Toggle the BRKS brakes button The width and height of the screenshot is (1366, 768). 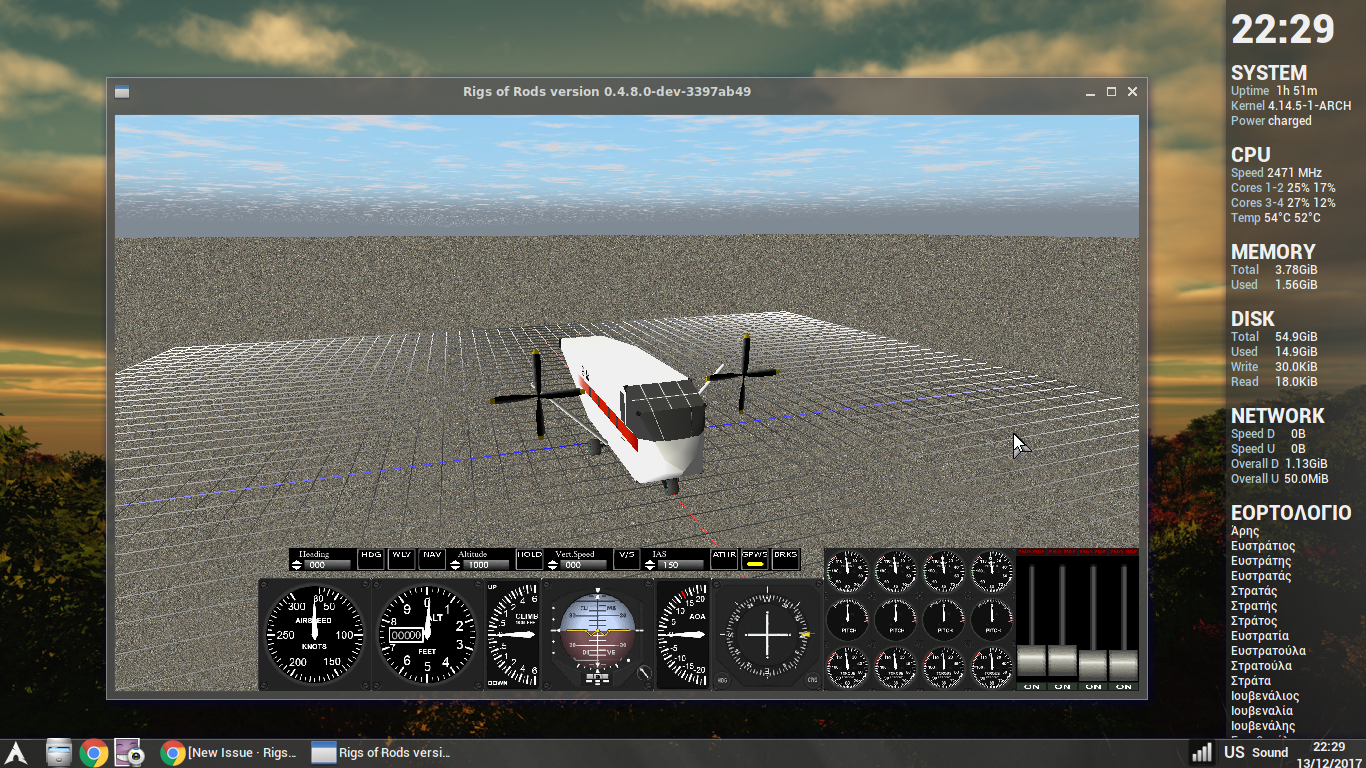pos(786,559)
